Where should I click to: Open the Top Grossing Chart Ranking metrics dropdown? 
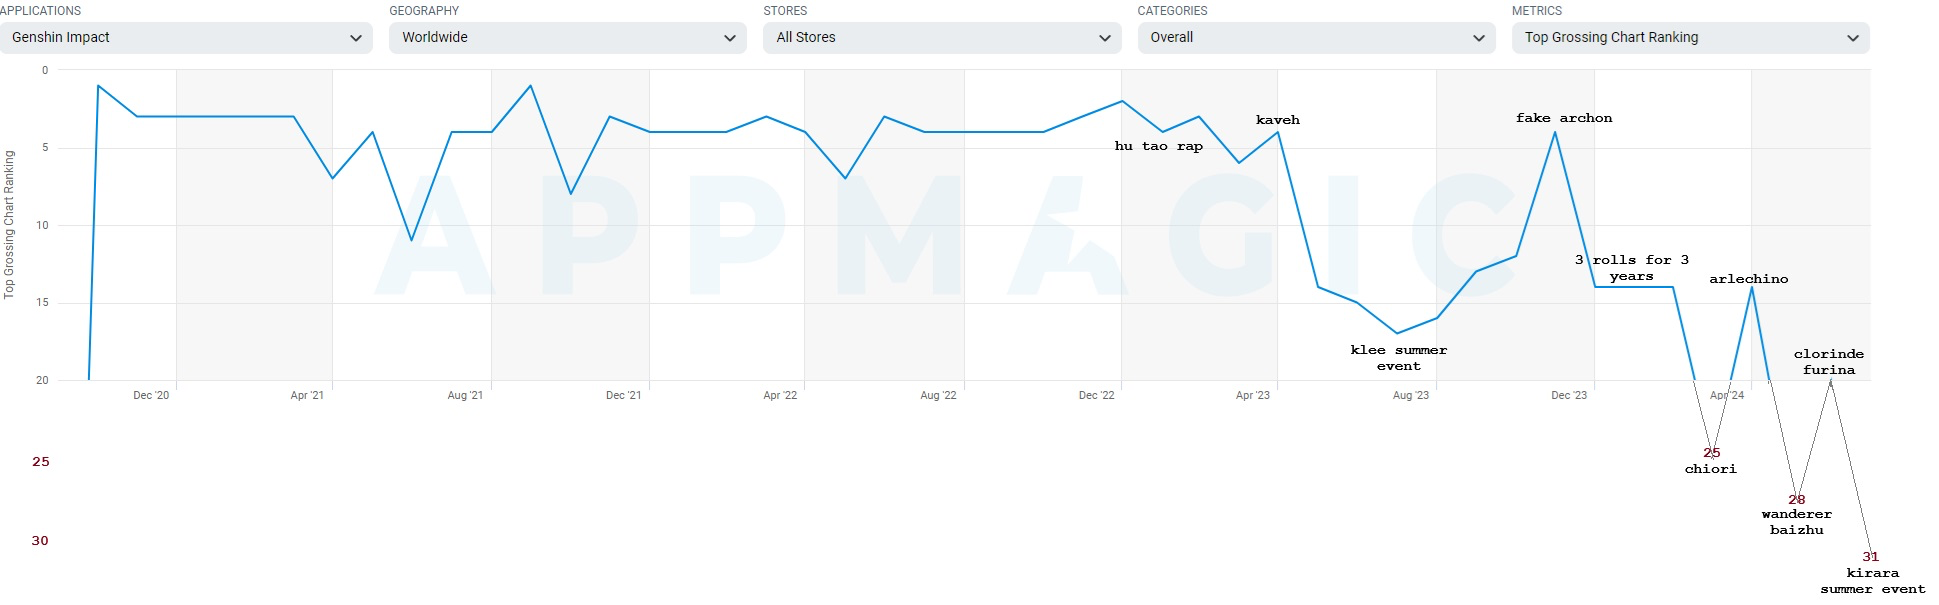click(1691, 38)
